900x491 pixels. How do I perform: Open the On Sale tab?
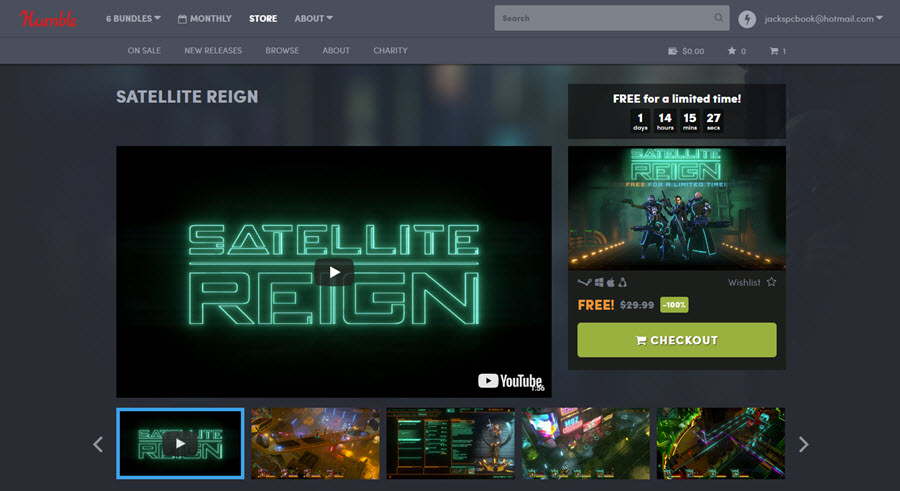tap(145, 51)
